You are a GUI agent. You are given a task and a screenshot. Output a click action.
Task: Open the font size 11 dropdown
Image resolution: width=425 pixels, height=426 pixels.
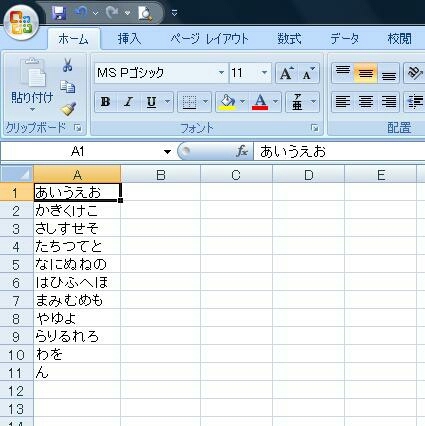tap(264, 73)
